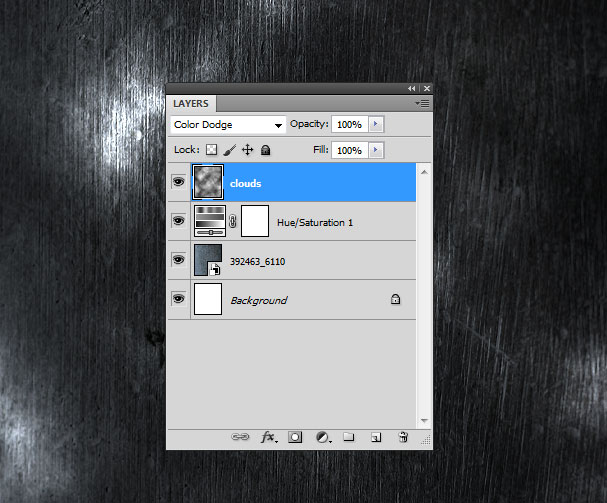The image size is (607, 503).
Task: Click the clouds layer name
Action: click(245, 183)
